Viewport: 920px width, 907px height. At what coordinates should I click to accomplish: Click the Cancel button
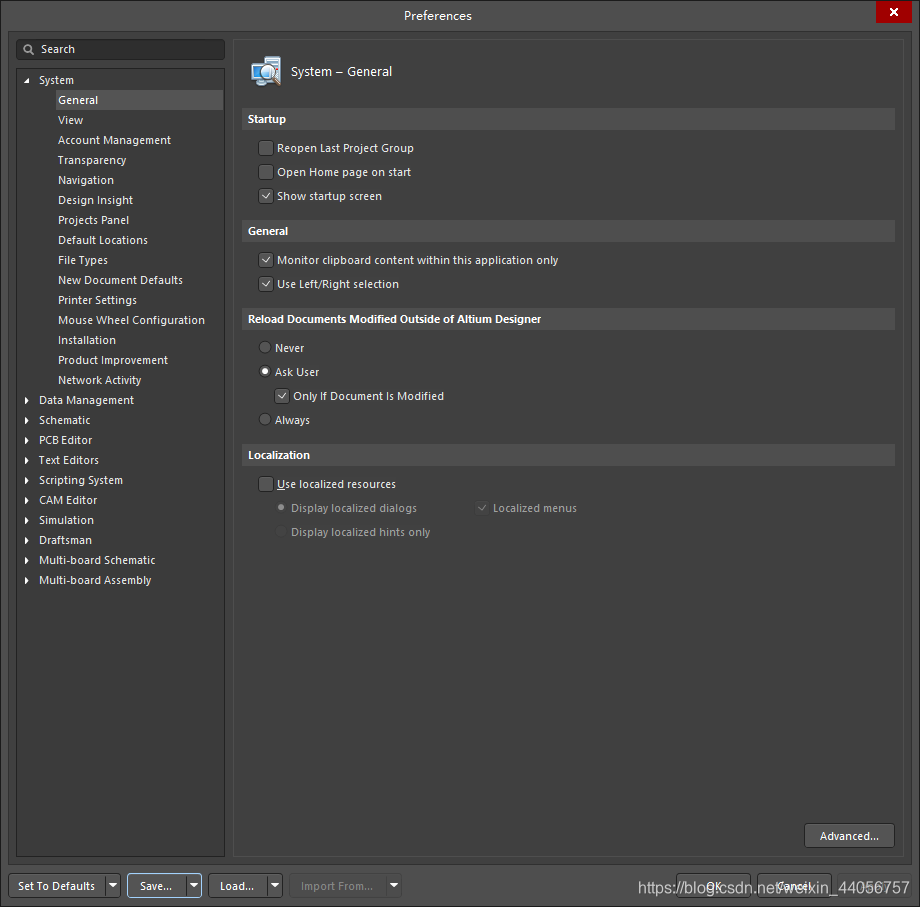pyautogui.click(x=794, y=885)
